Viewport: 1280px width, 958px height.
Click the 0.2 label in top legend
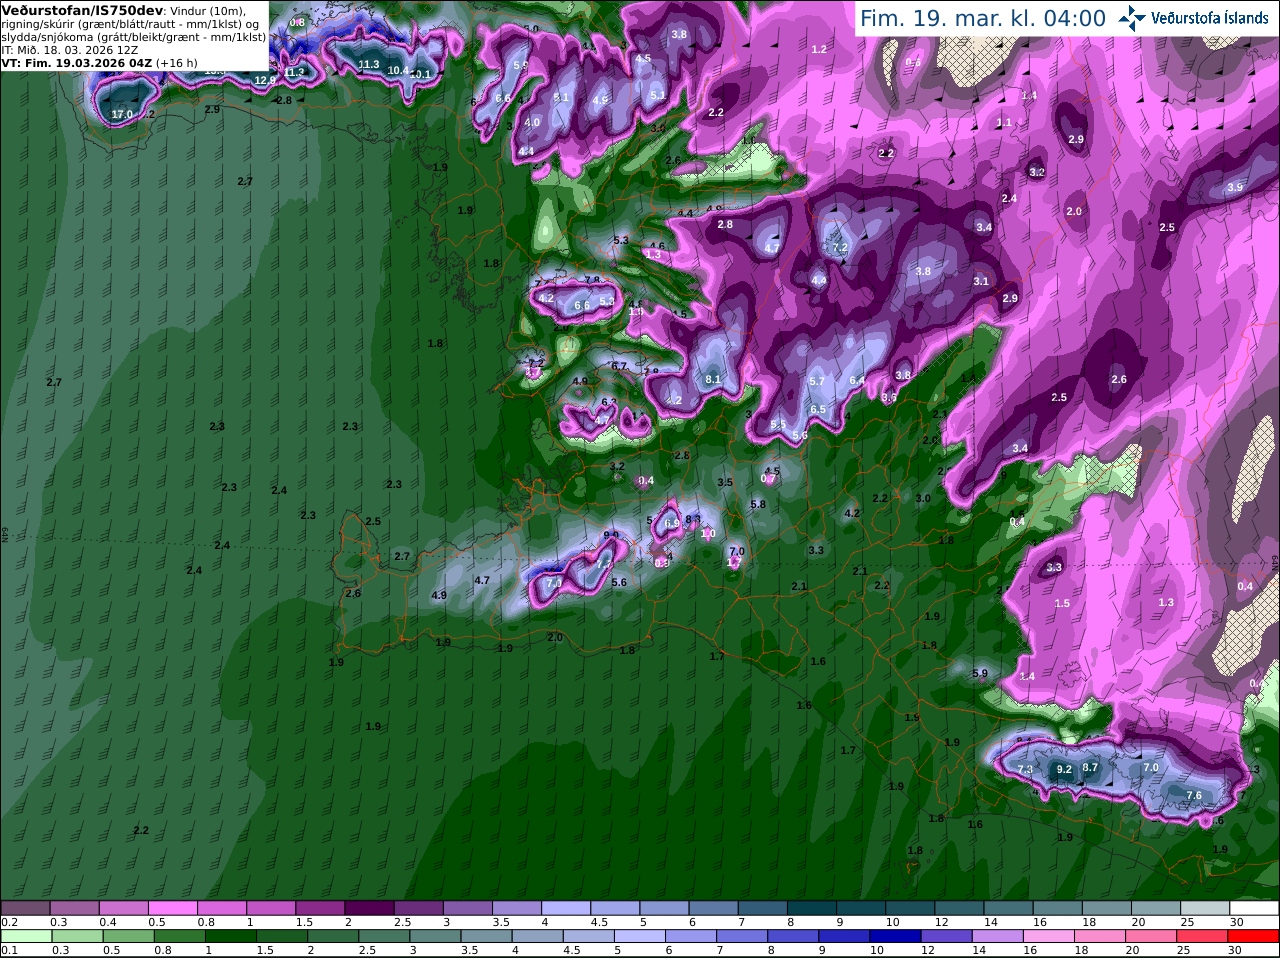coord(9,922)
